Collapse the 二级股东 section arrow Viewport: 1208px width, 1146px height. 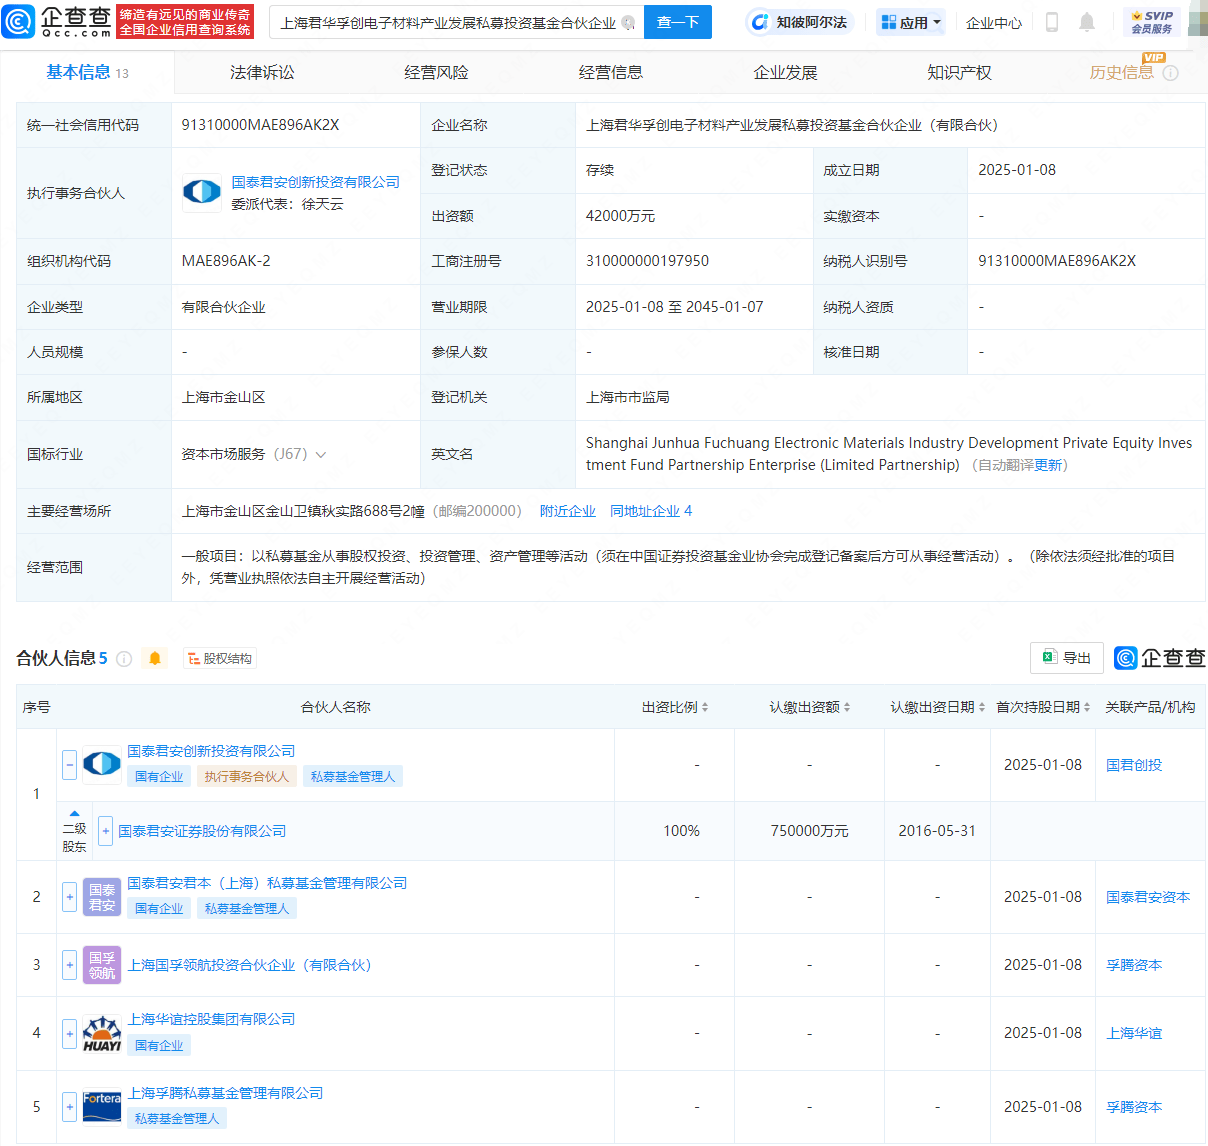(x=74, y=813)
